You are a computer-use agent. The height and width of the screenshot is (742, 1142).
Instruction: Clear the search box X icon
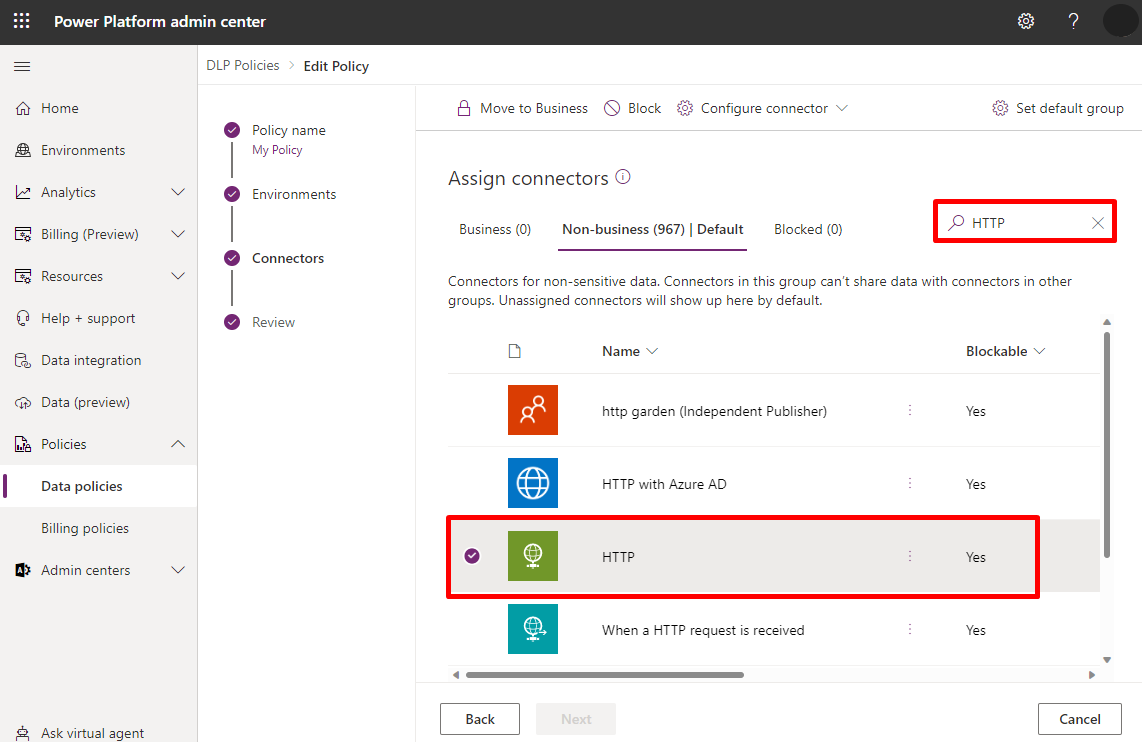tap(1098, 223)
